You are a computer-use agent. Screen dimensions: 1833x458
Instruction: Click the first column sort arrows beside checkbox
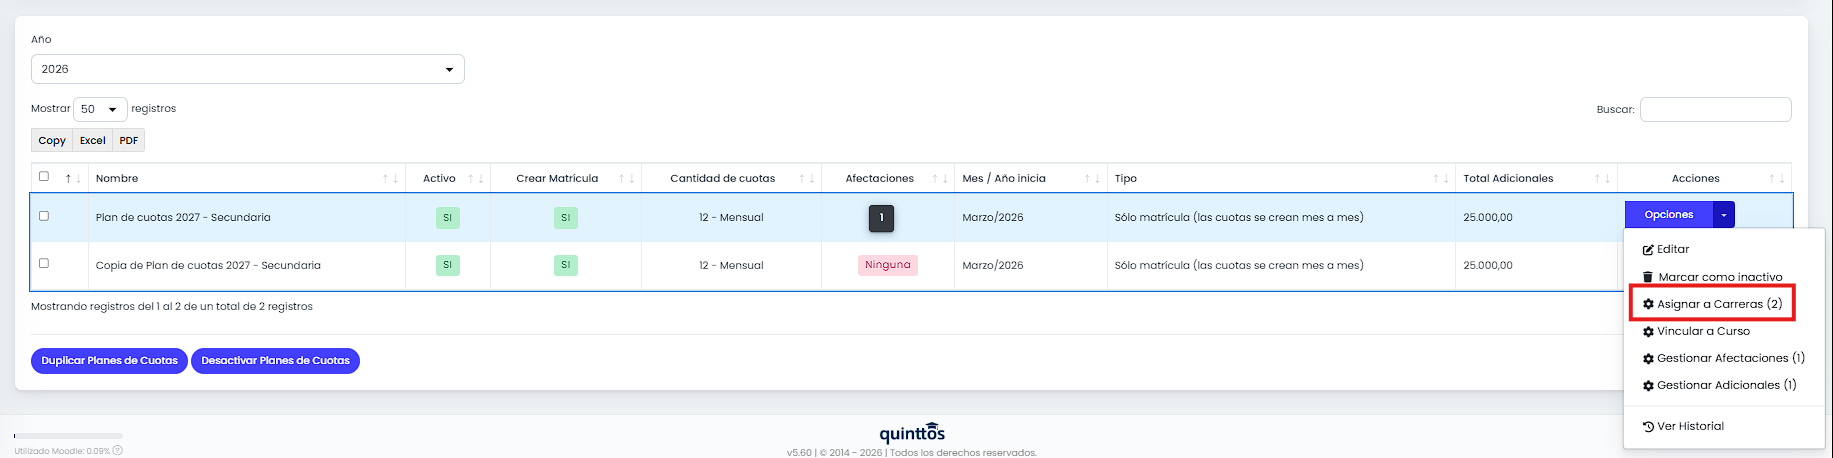point(73,179)
